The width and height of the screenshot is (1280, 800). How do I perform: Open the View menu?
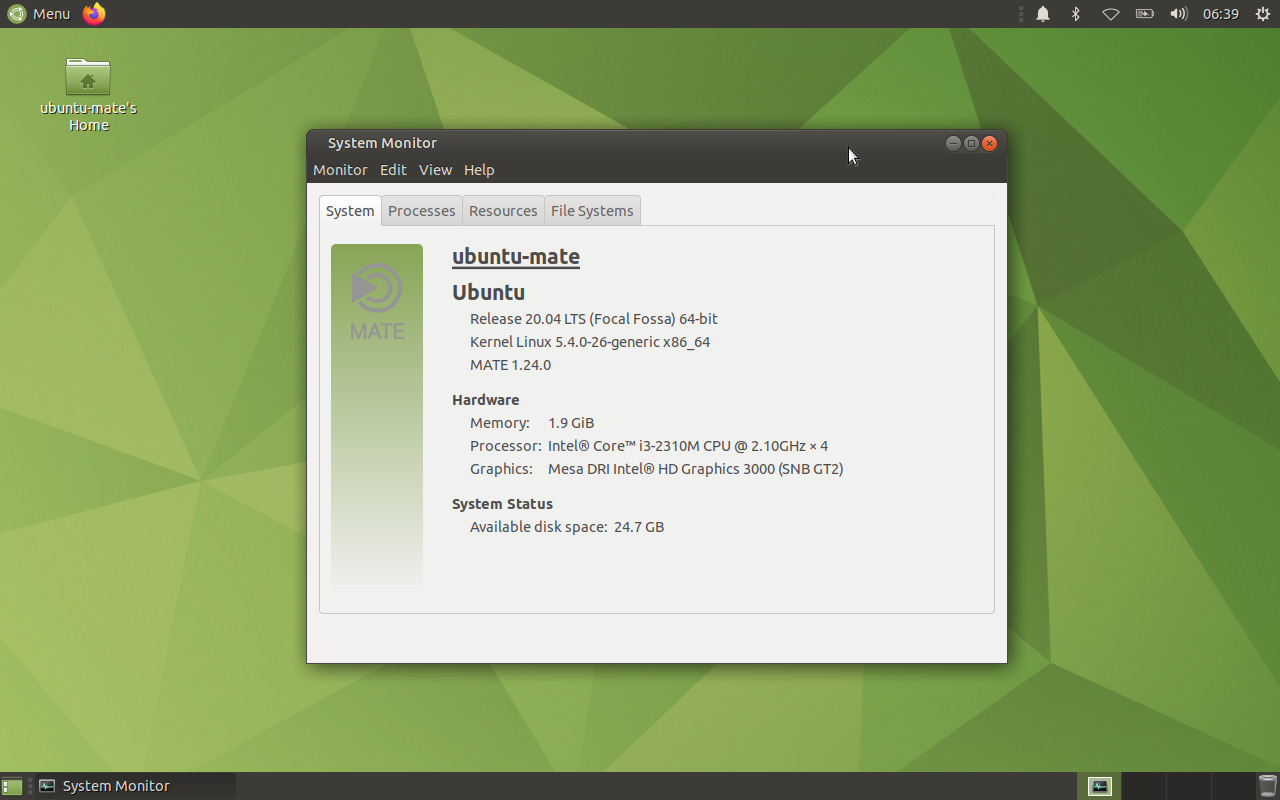coord(435,170)
